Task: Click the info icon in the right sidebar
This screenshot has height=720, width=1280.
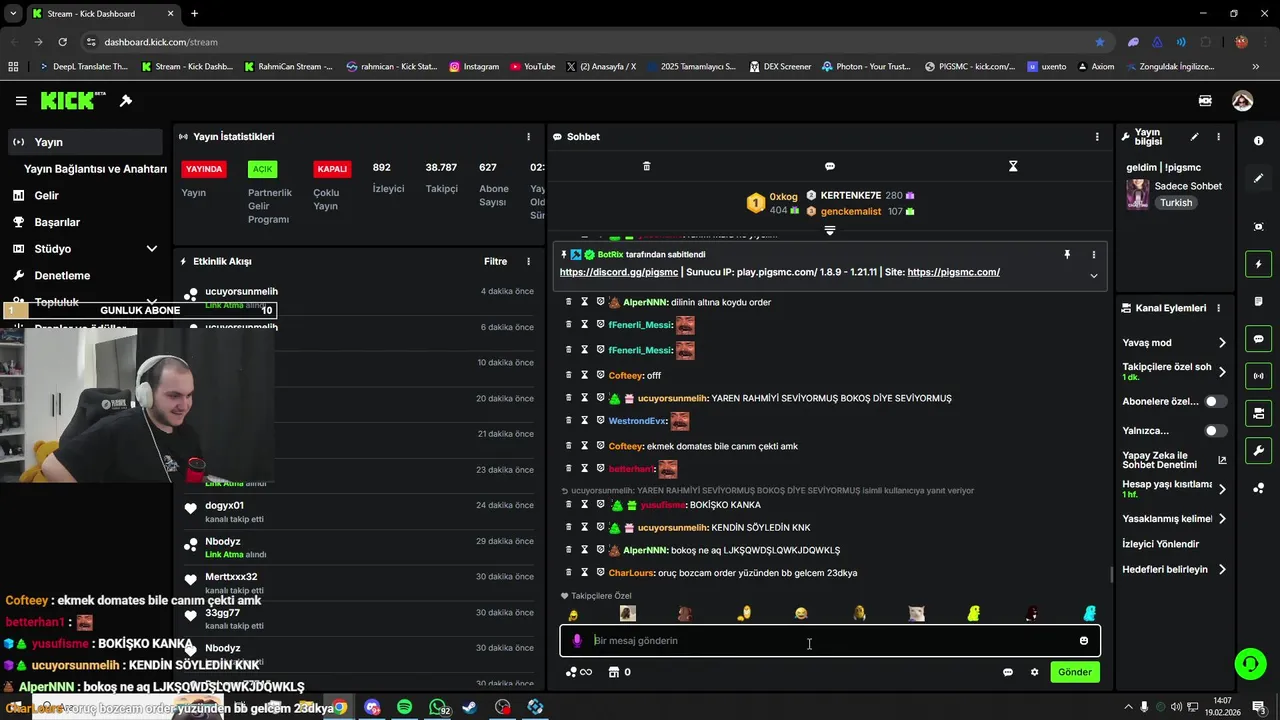Action: pyautogui.click(x=1258, y=141)
